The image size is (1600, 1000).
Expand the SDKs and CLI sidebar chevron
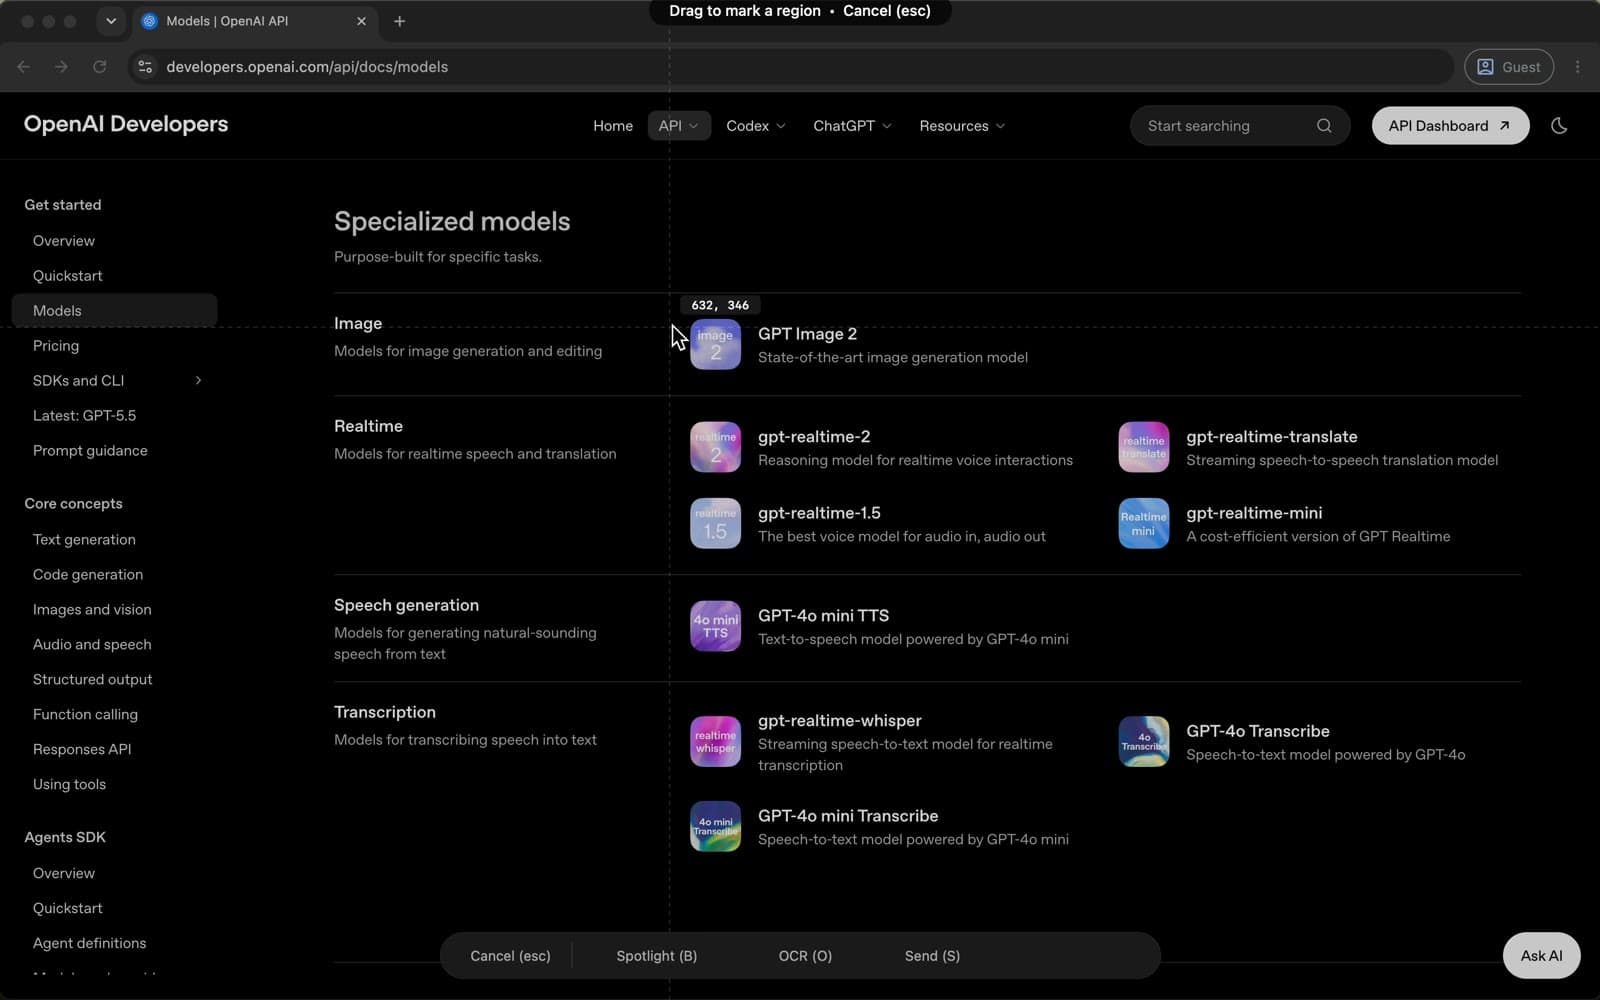198,380
